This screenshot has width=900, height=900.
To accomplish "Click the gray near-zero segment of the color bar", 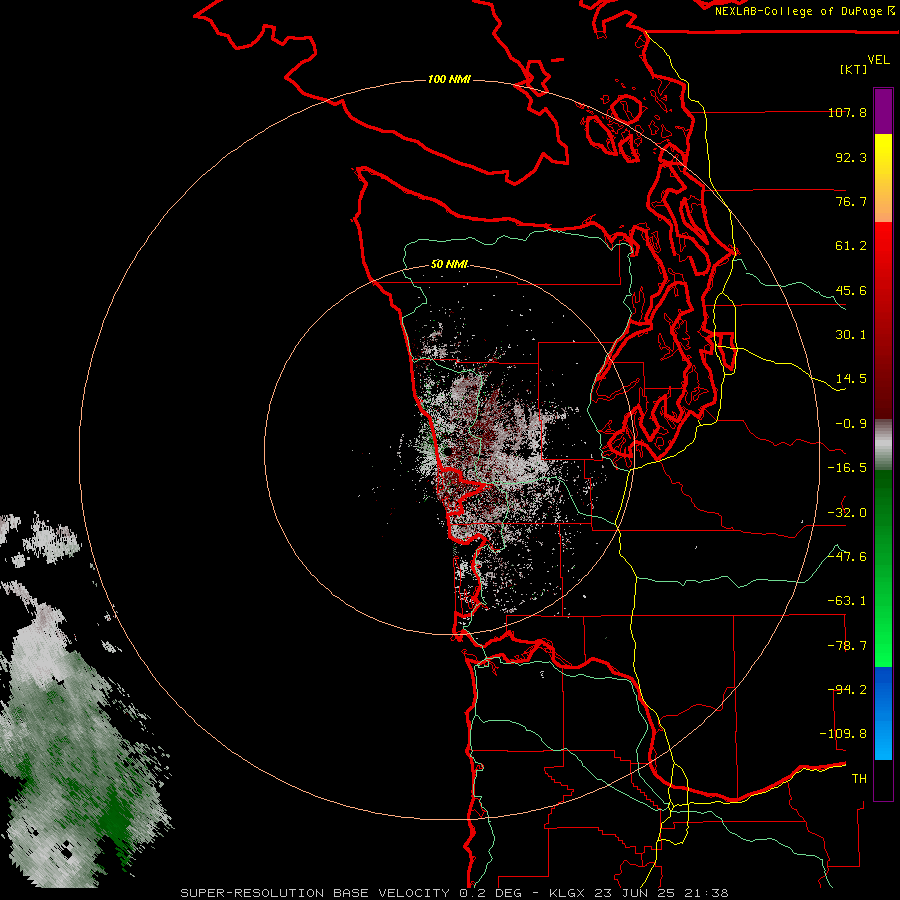I will (x=883, y=445).
